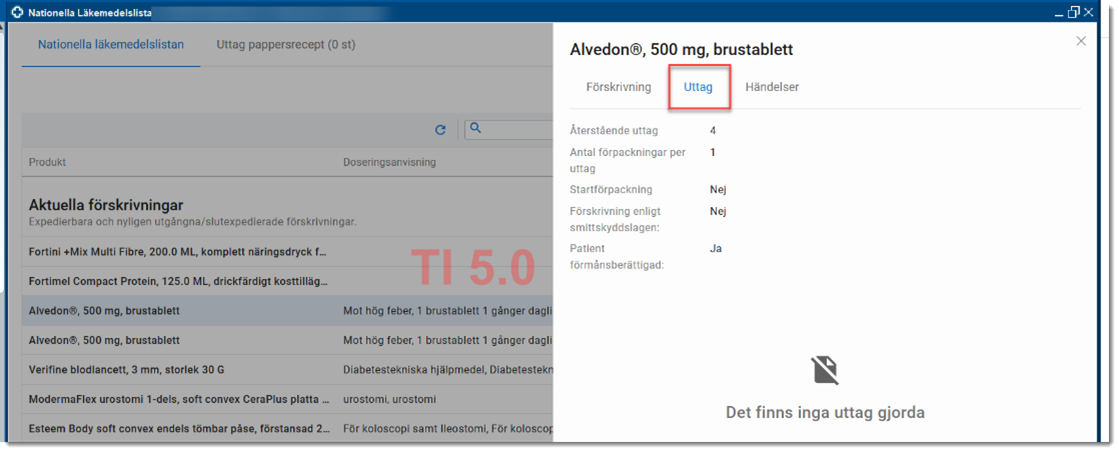The width and height of the screenshot is (1119, 452).
Task: Open the Förskrivning tab
Action: pyautogui.click(x=619, y=87)
